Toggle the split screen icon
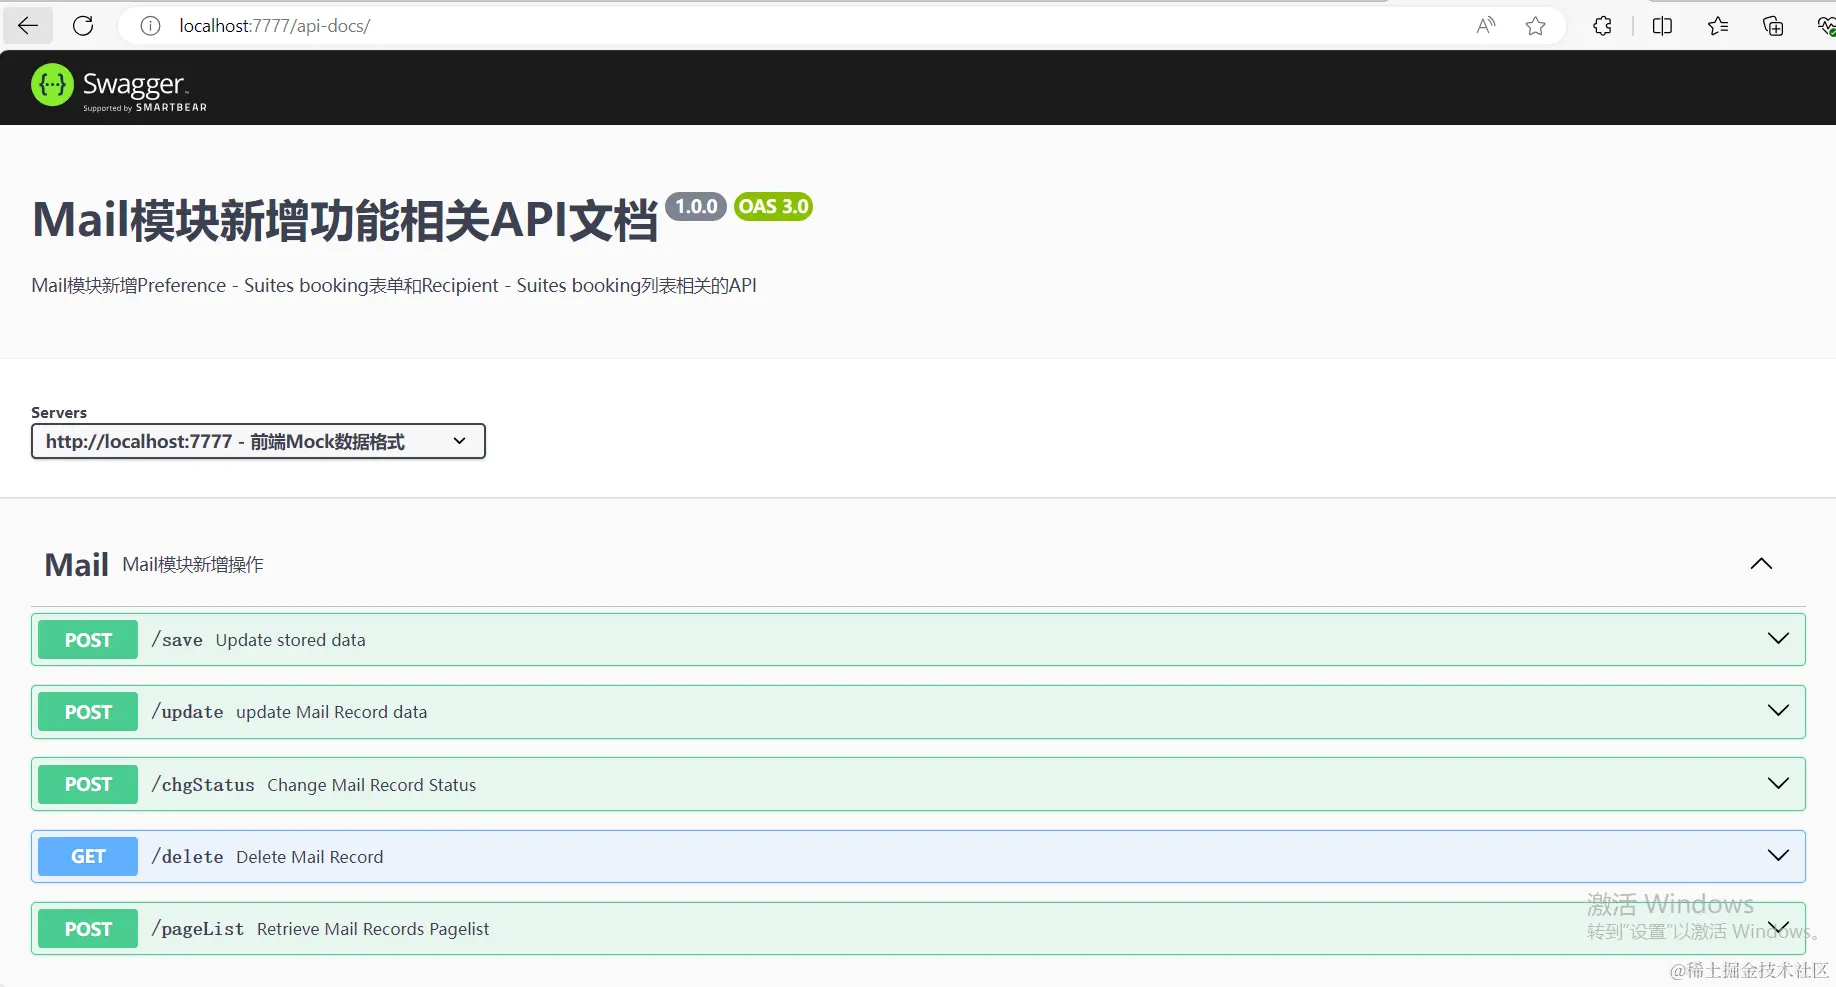1836x987 pixels. tap(1662, 26)
